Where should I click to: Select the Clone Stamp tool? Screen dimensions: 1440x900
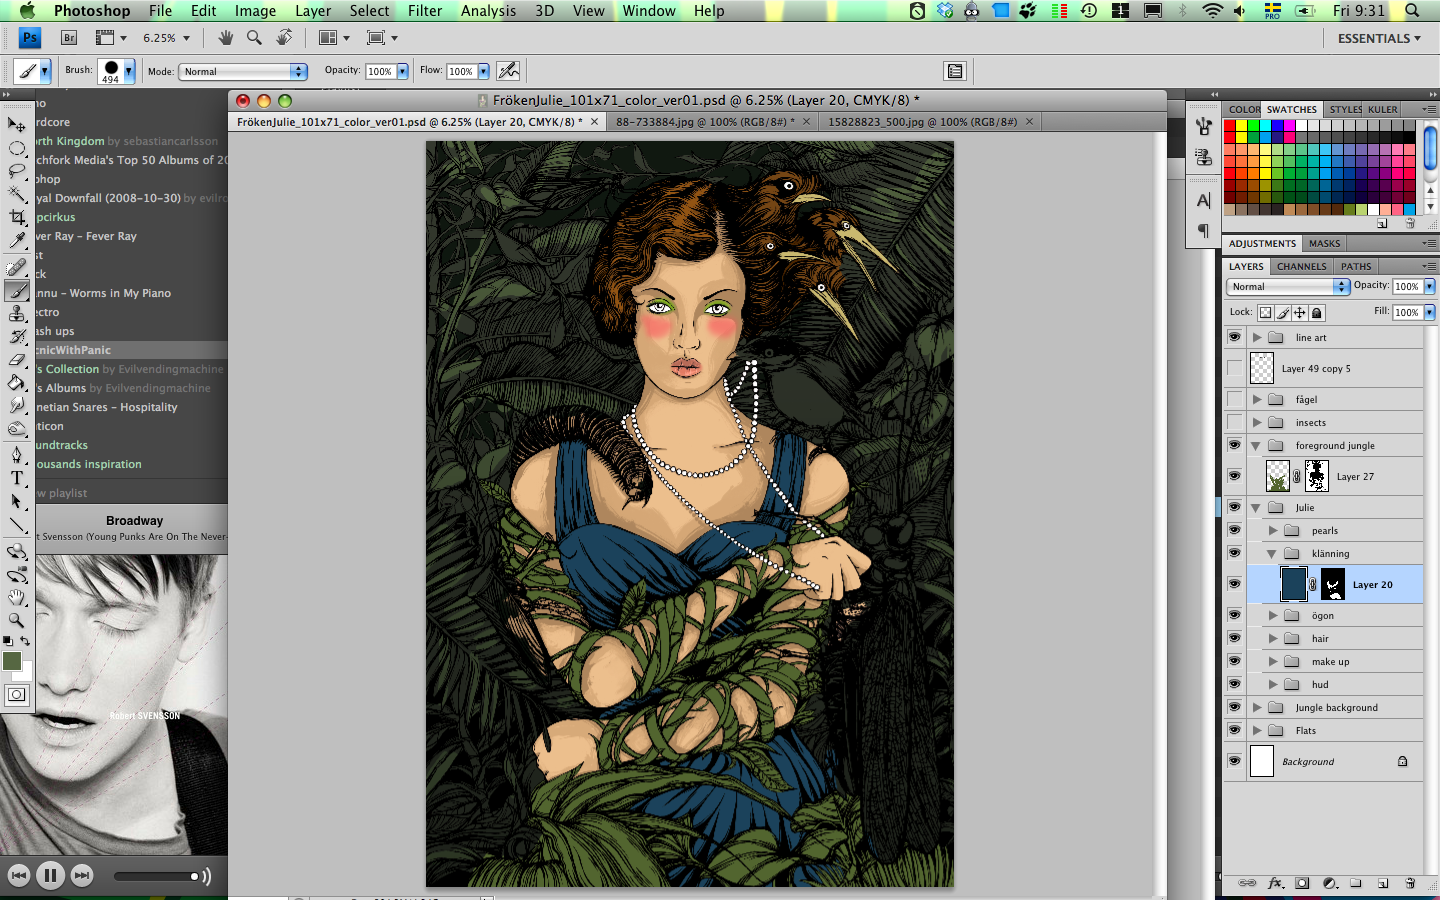pos(16,314)
